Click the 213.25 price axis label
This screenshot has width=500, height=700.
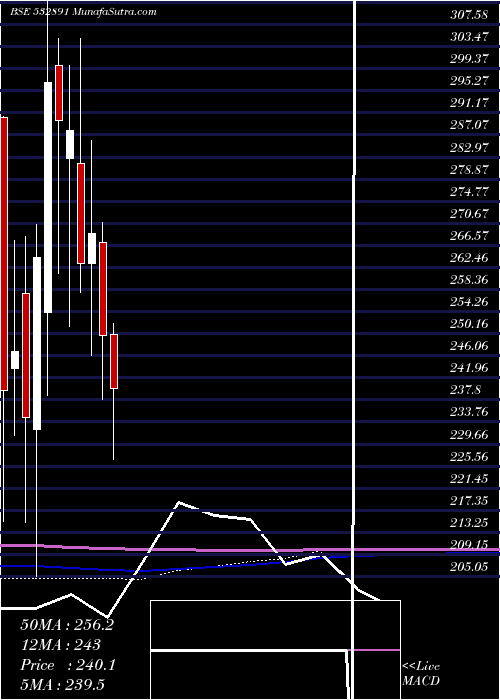point(468,523)
